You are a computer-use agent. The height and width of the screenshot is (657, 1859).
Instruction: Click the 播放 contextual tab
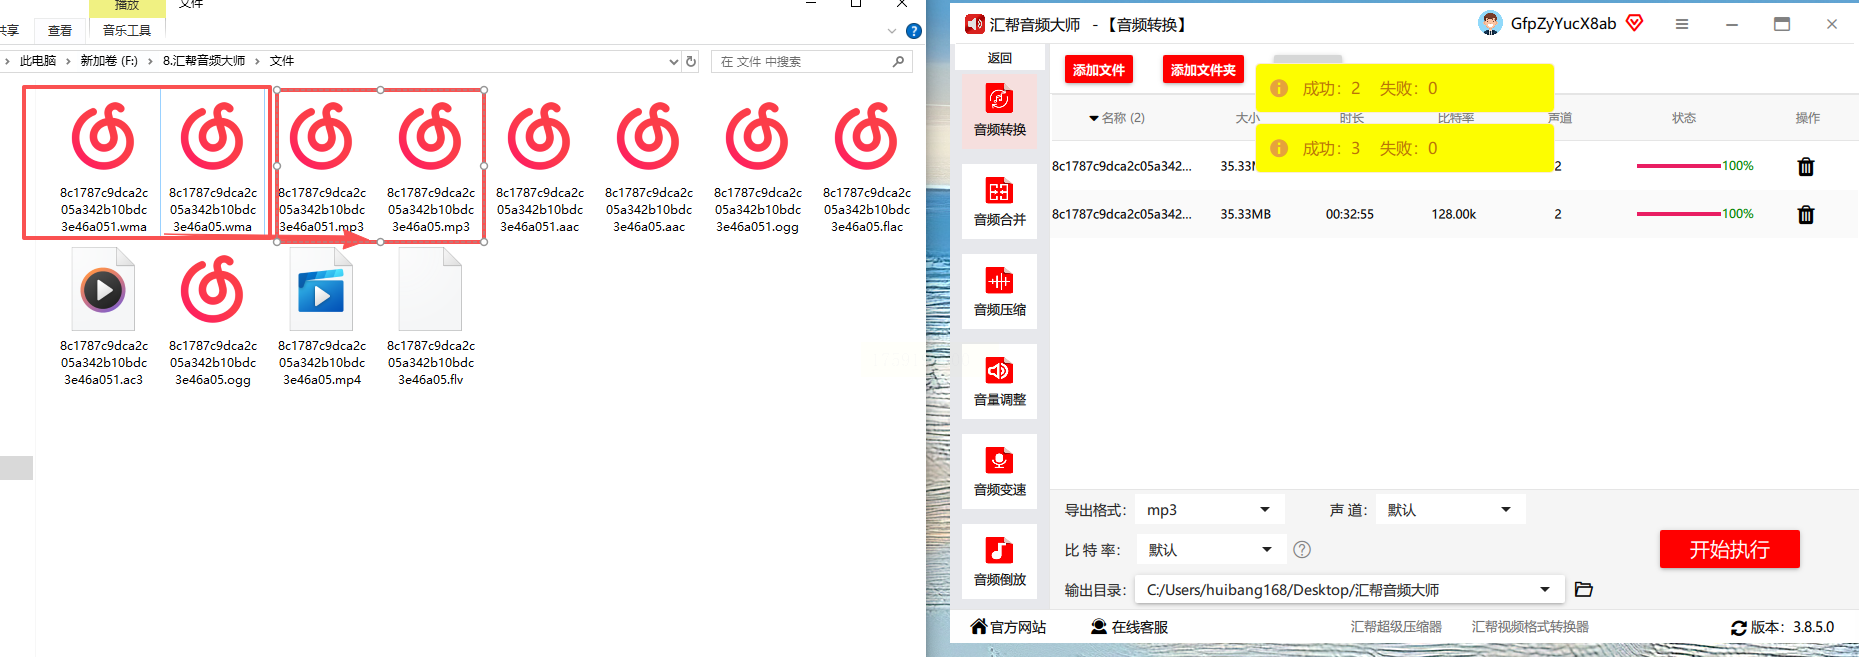[x=127, y=6]
